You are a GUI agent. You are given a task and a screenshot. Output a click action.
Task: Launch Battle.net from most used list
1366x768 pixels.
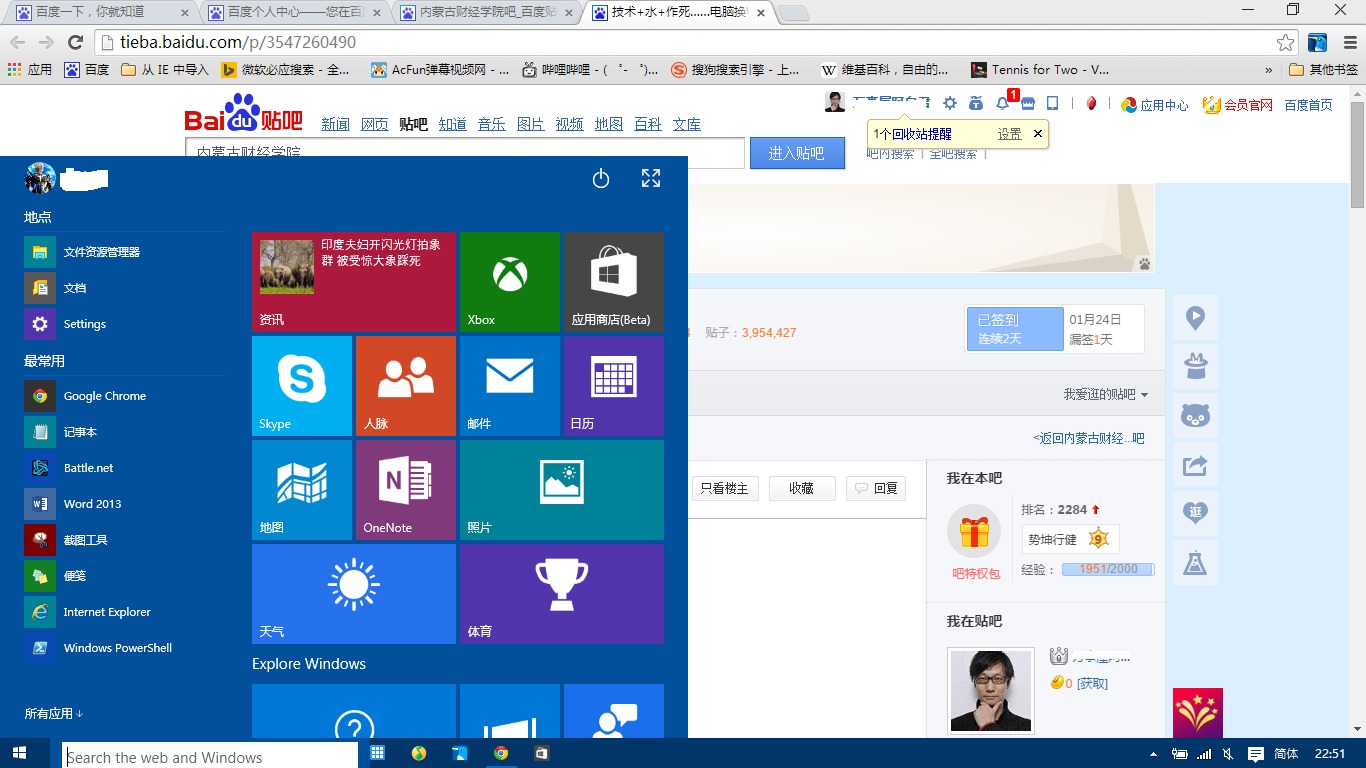(x=125, y=468)
